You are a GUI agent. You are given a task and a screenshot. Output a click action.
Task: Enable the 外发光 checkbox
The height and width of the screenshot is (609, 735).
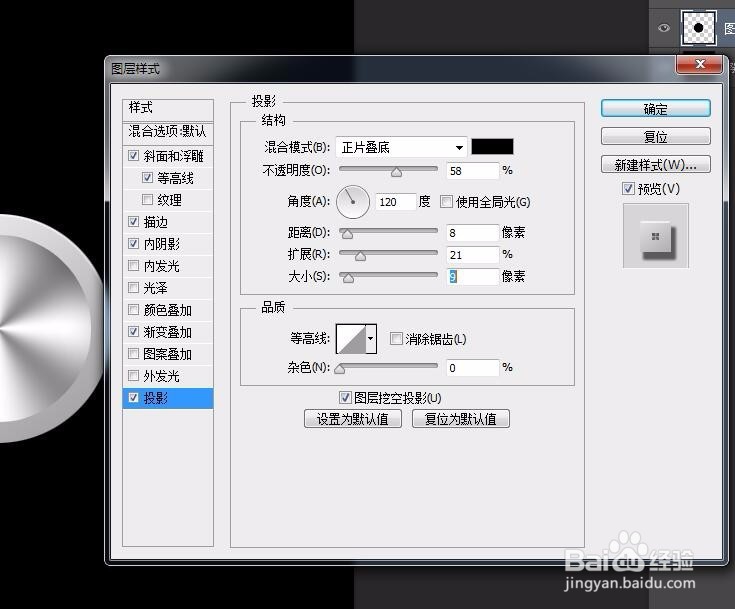click(134, 376)
